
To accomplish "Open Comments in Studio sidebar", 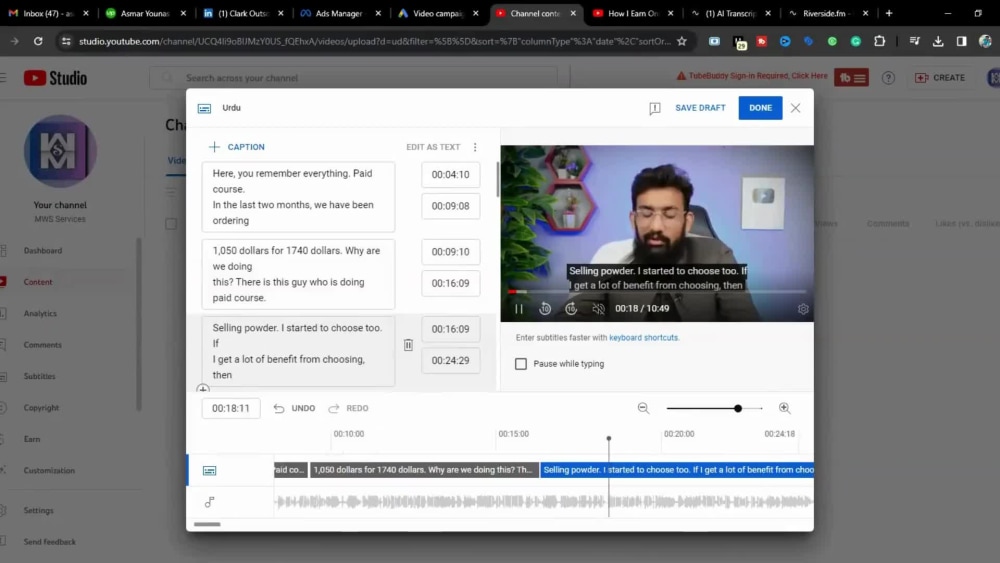I will (x=43, y=345).
